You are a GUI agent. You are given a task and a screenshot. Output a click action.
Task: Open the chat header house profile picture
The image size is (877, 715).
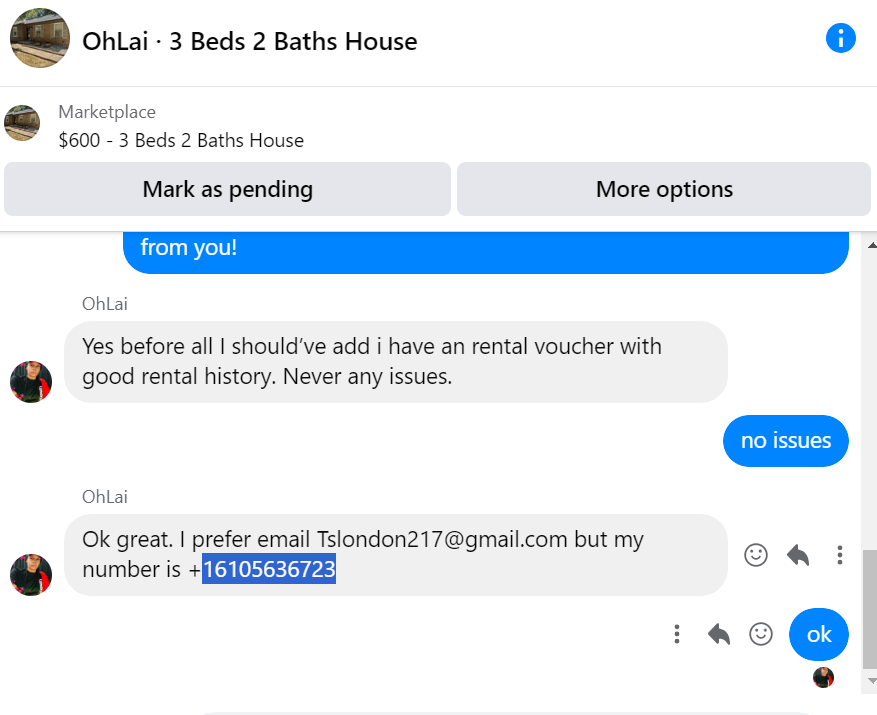click(x=40, y=38)
